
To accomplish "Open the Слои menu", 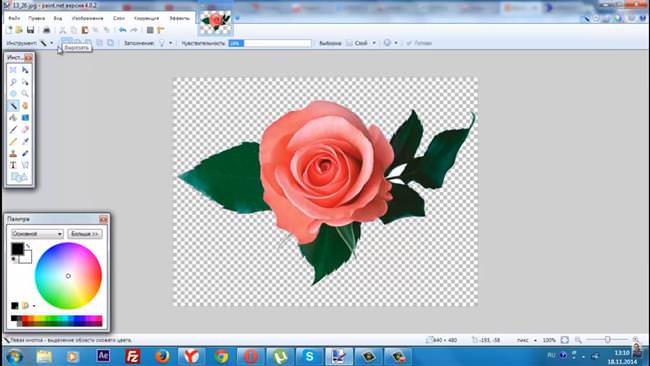I will [x=119, y=18].
